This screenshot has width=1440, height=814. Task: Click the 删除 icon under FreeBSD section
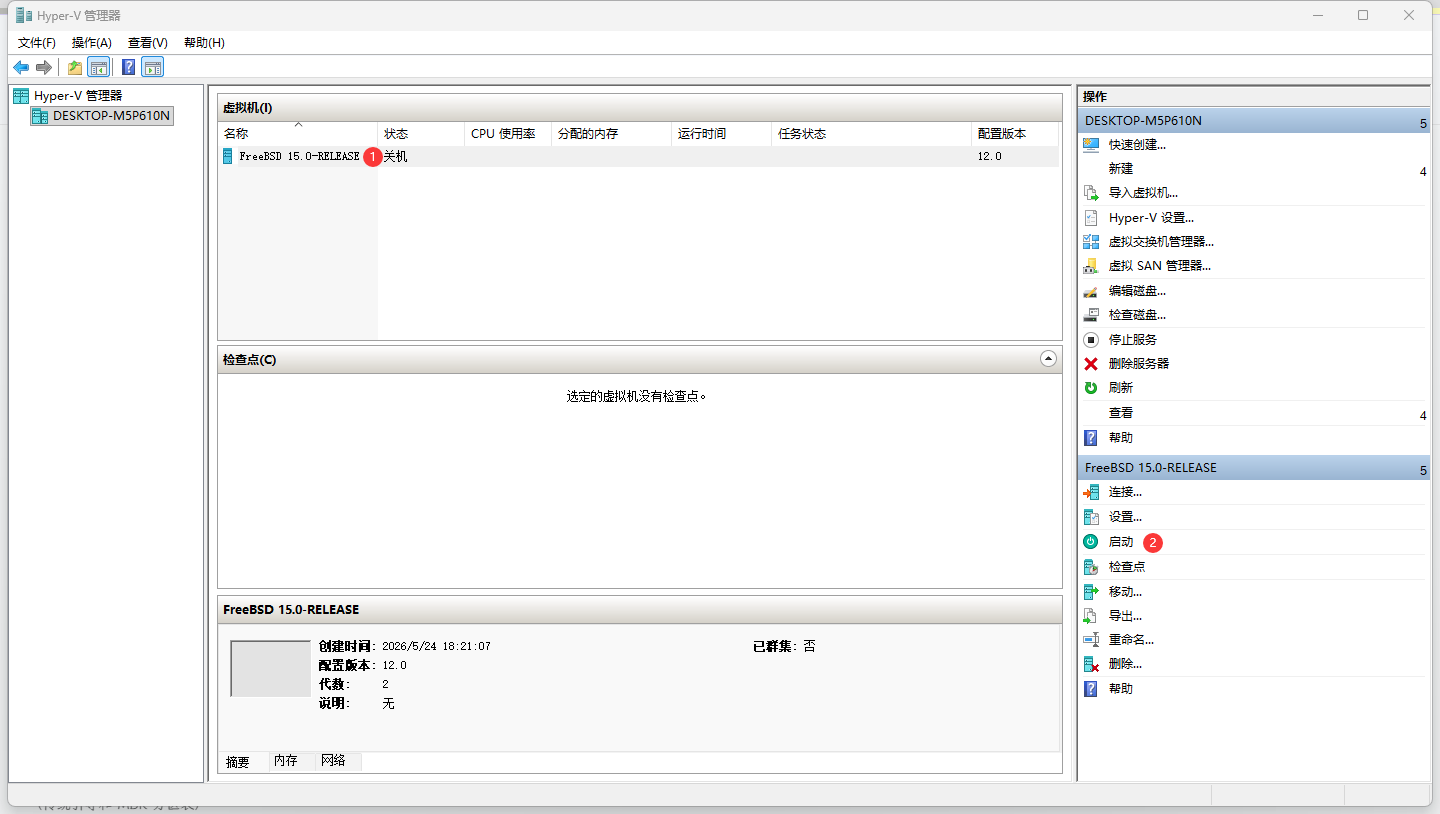tap(1091, 664)
